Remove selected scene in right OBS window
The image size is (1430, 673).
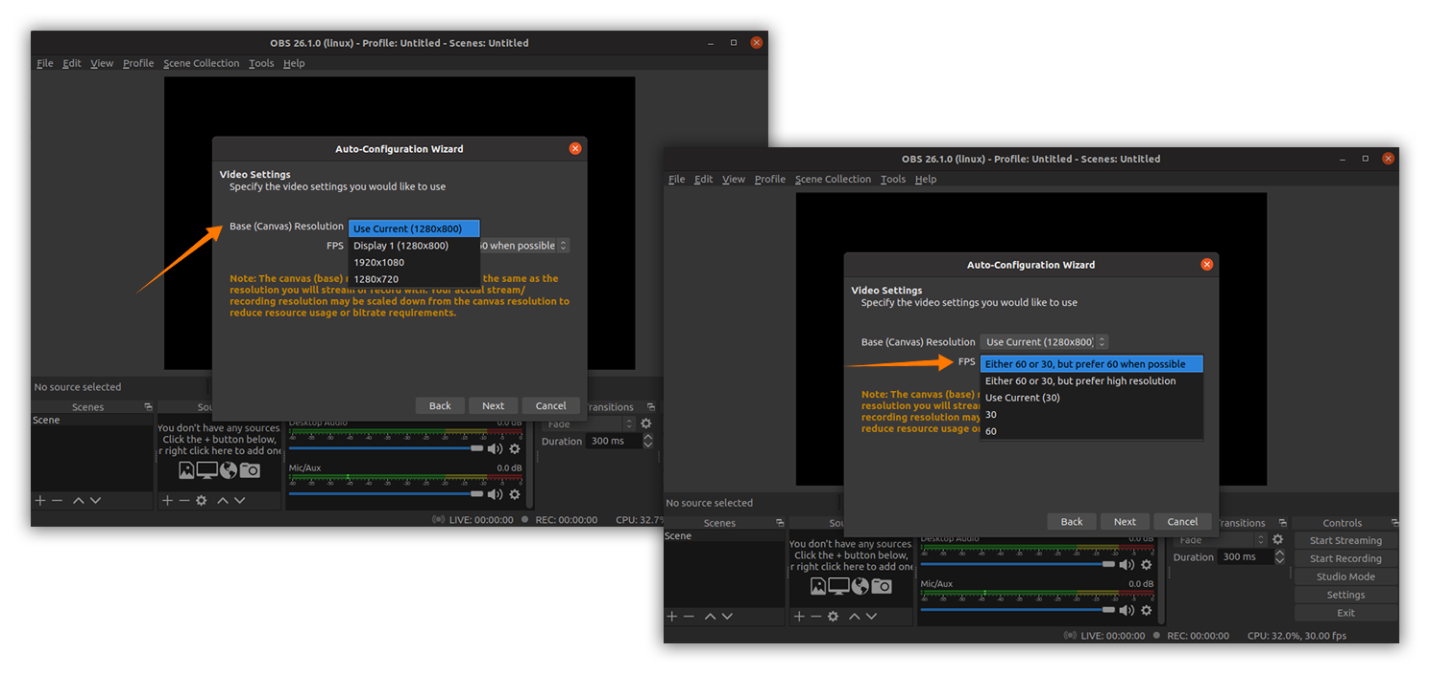[689, 616]
